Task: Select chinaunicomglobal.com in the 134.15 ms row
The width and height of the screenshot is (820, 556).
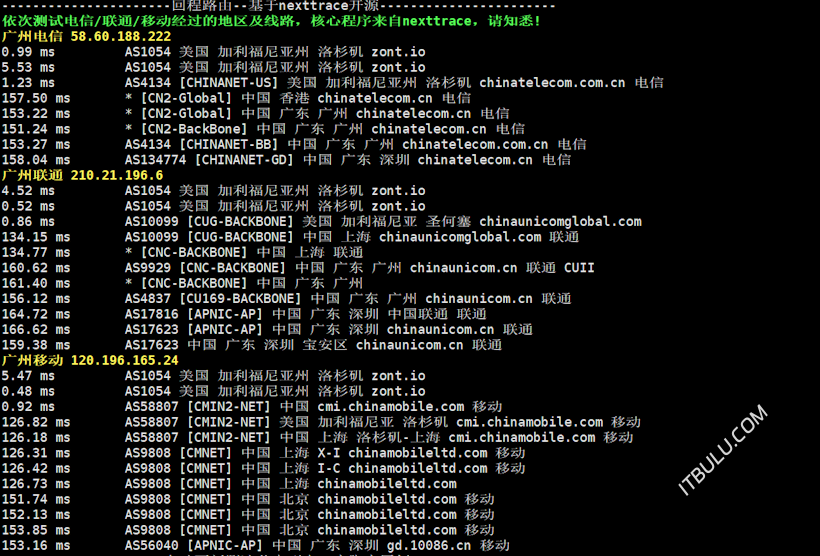Action: pyautogui.click(x=460, y=237)
